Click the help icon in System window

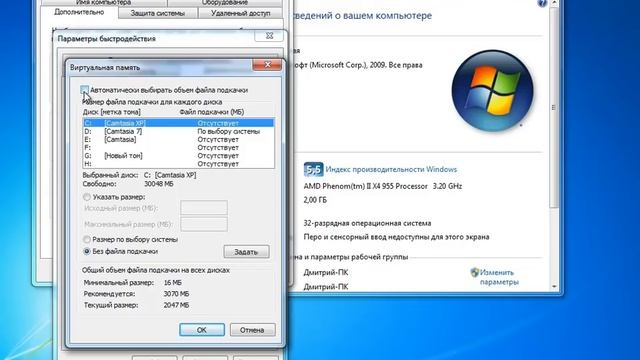[x=542, y=3]
